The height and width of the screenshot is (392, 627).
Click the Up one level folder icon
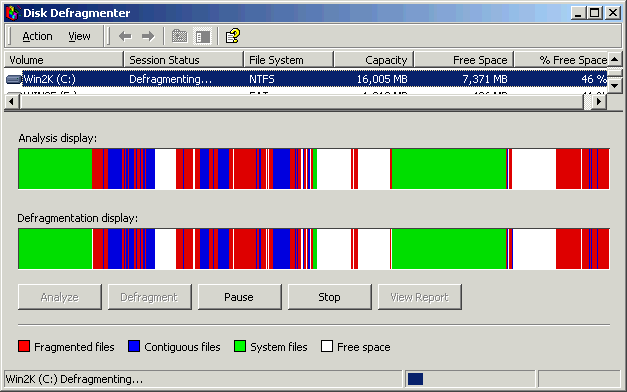click(180, 36)
